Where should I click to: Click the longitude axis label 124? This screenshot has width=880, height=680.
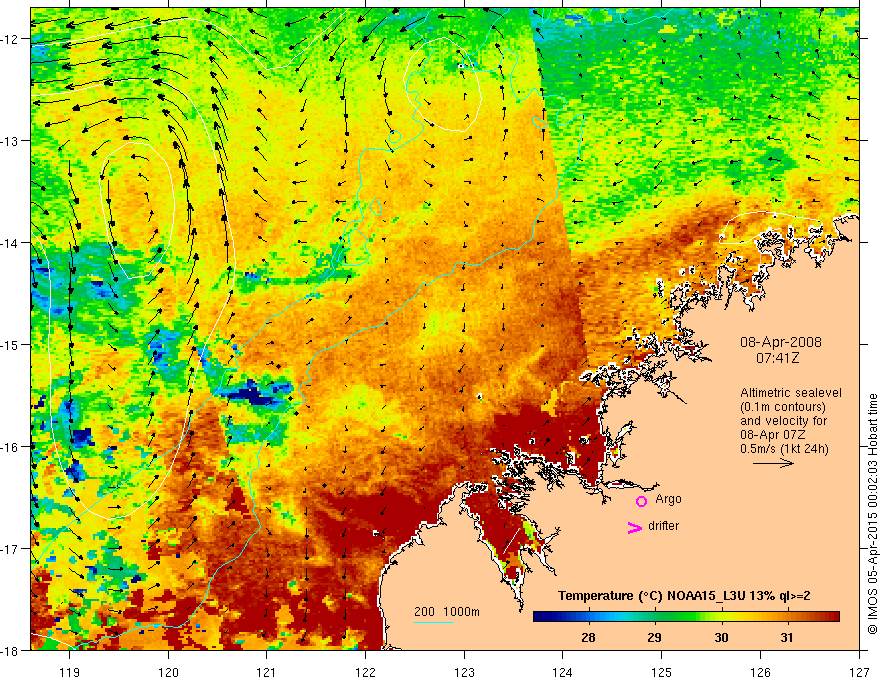pos(563,672)
